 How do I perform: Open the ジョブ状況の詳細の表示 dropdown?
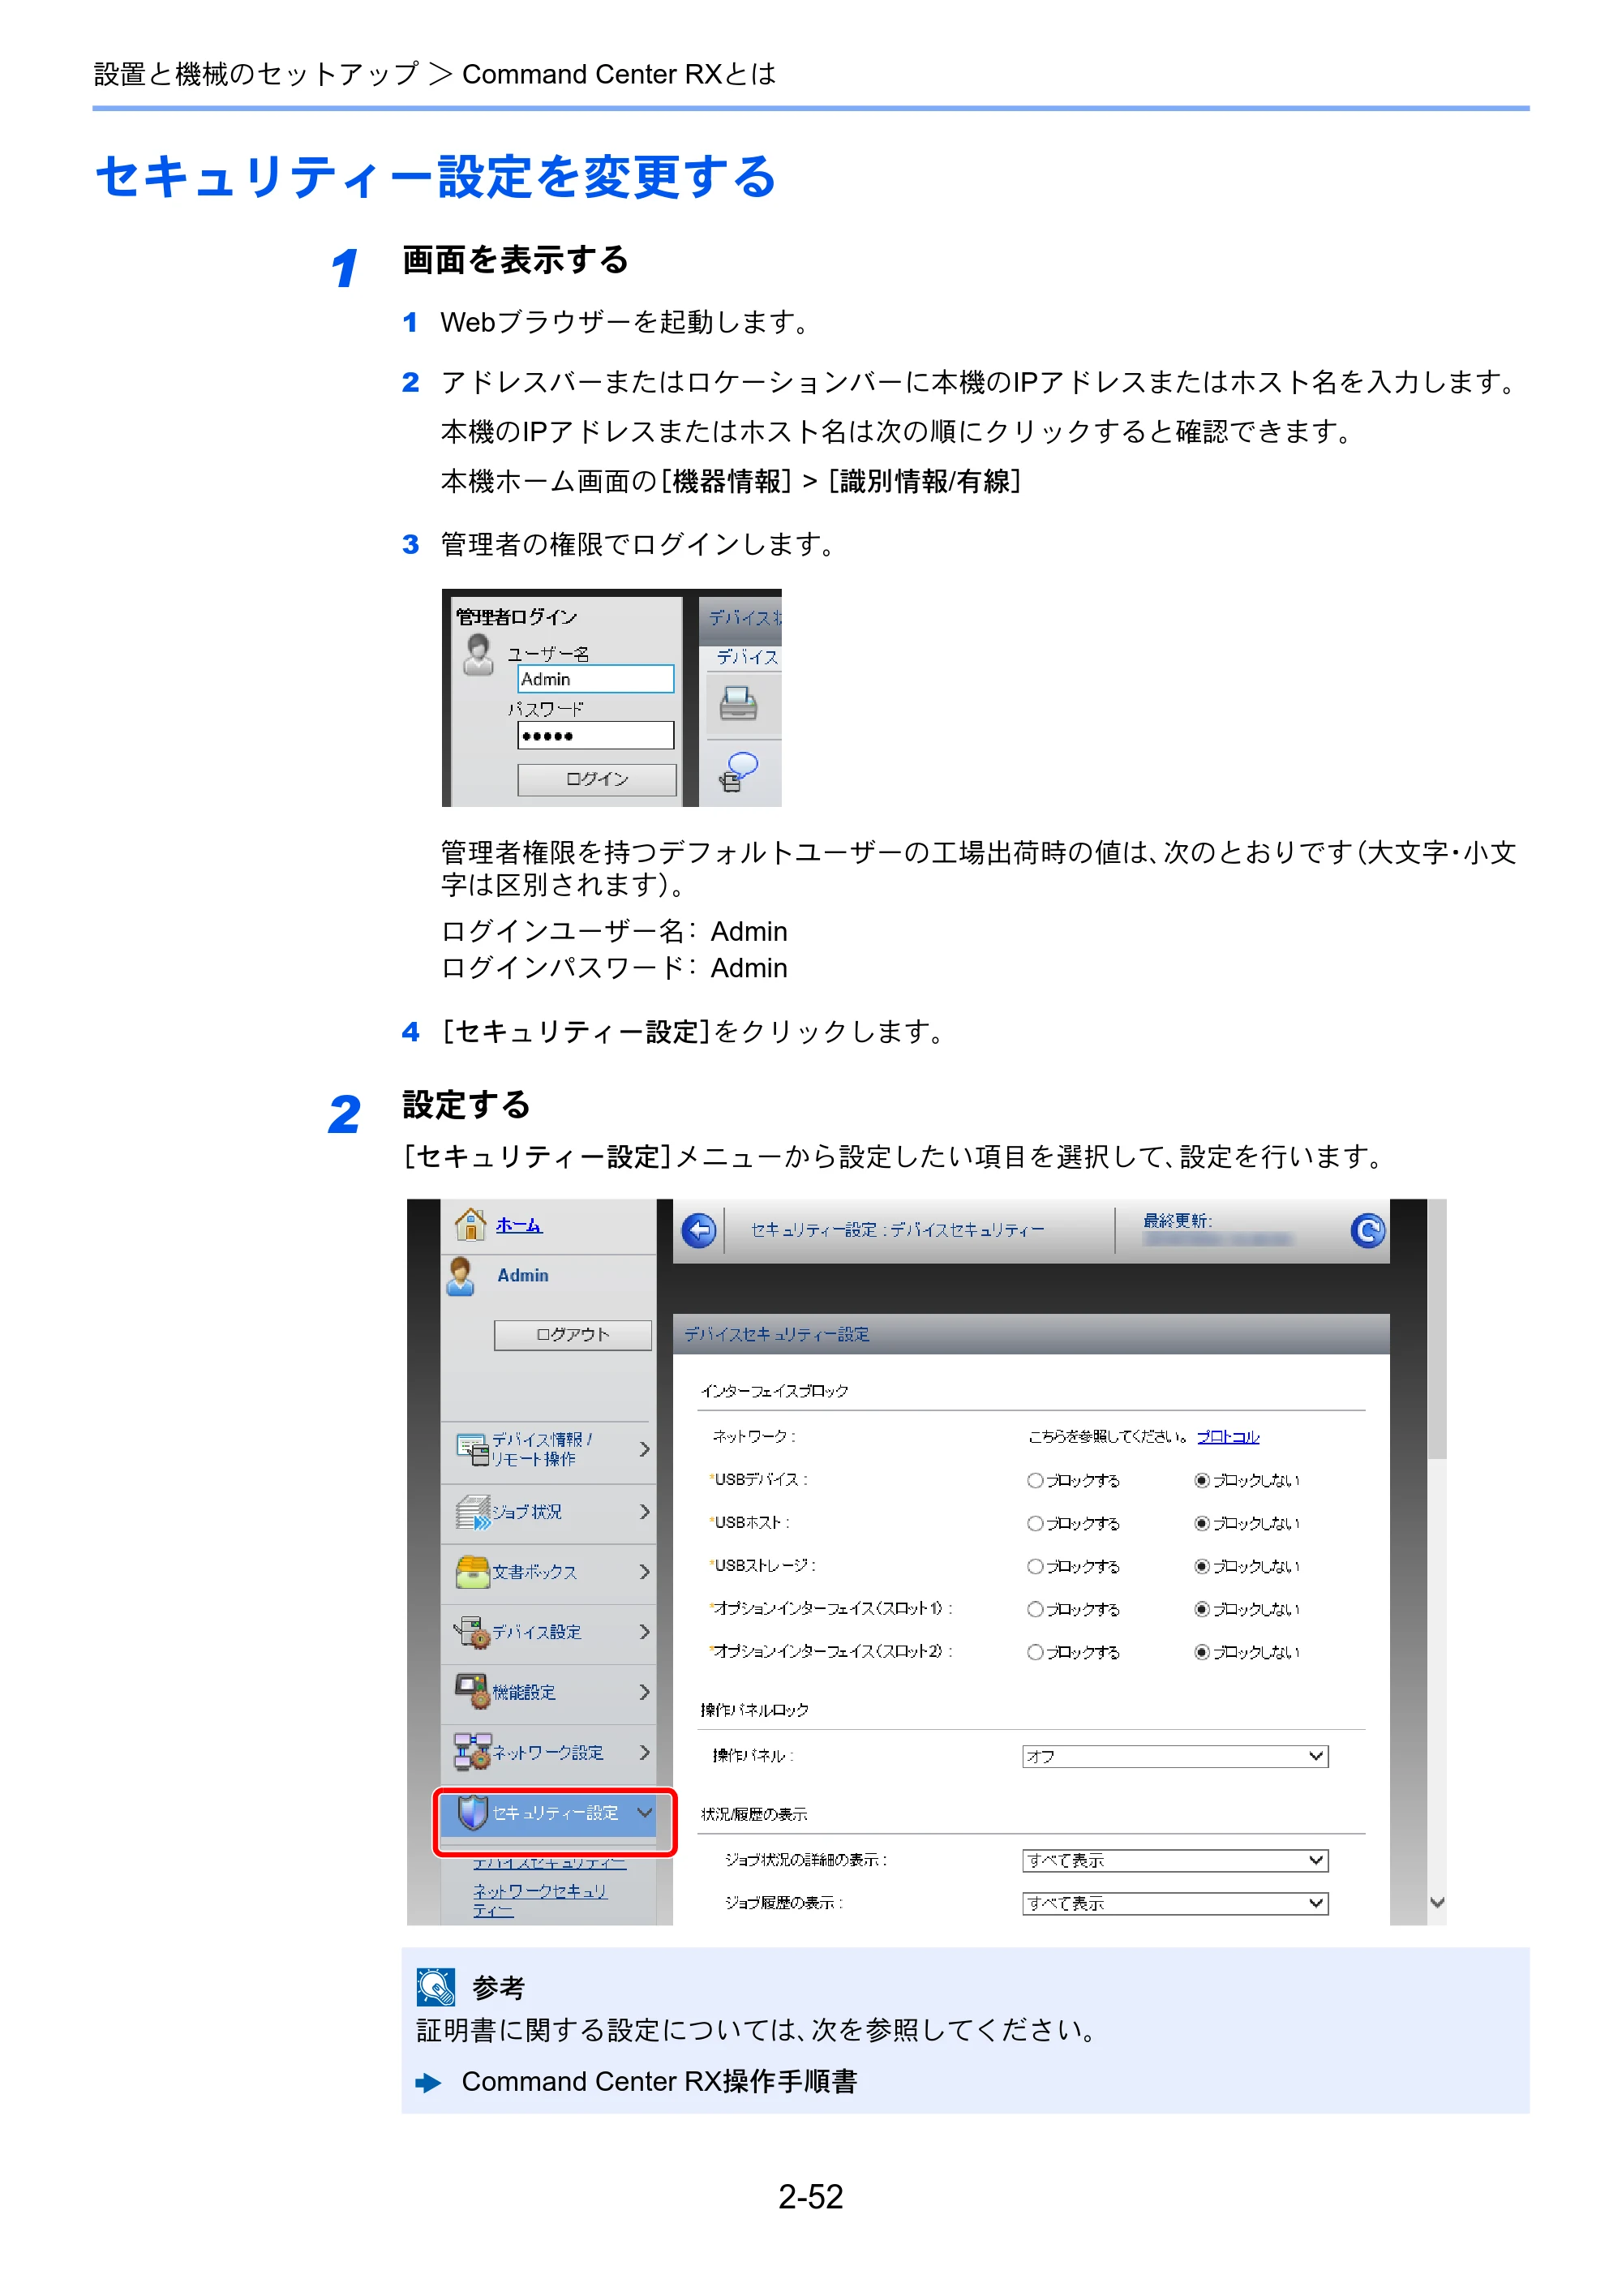[1175, 1861]
